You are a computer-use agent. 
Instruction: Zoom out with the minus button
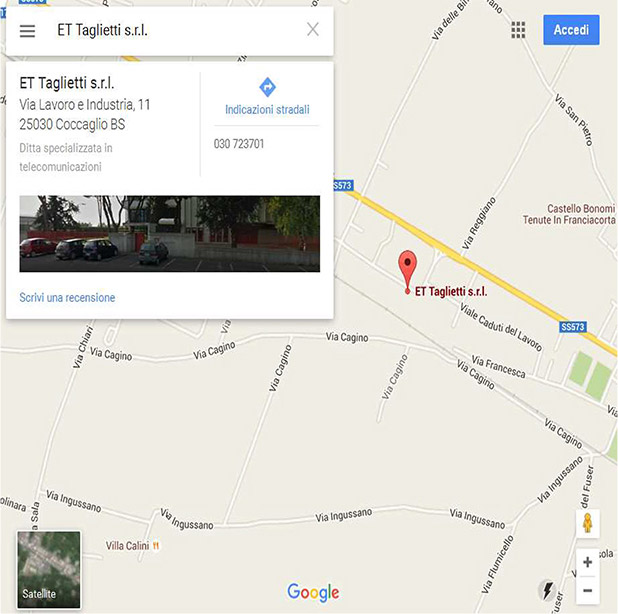point(587,590)
